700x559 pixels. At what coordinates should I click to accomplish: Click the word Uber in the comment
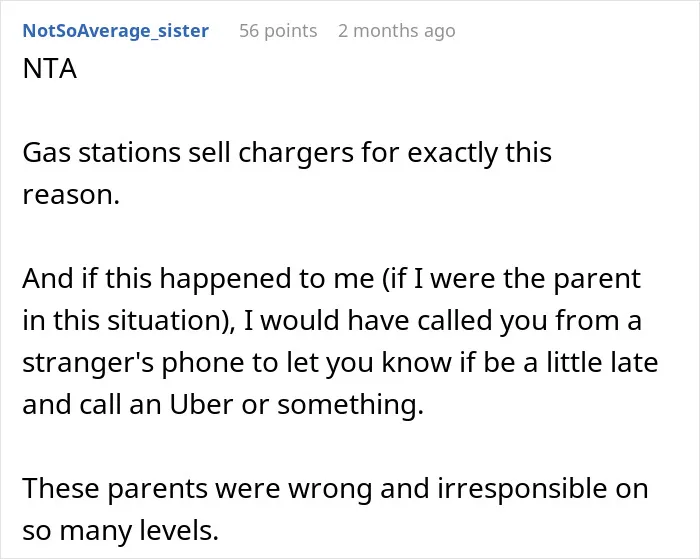pos(201,405)
